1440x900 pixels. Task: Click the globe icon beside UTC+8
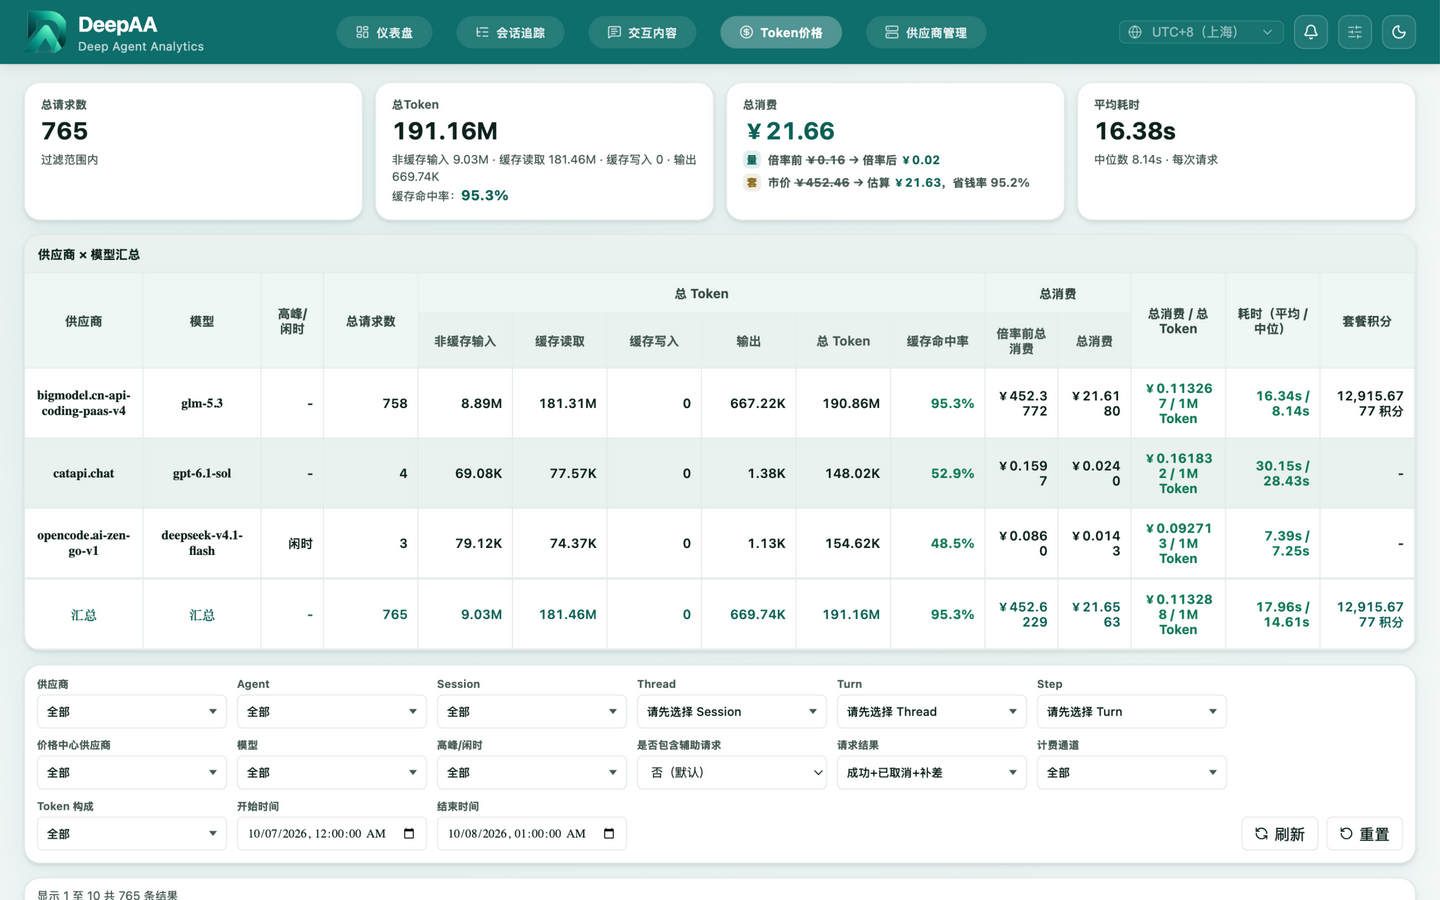(1135, 32)
